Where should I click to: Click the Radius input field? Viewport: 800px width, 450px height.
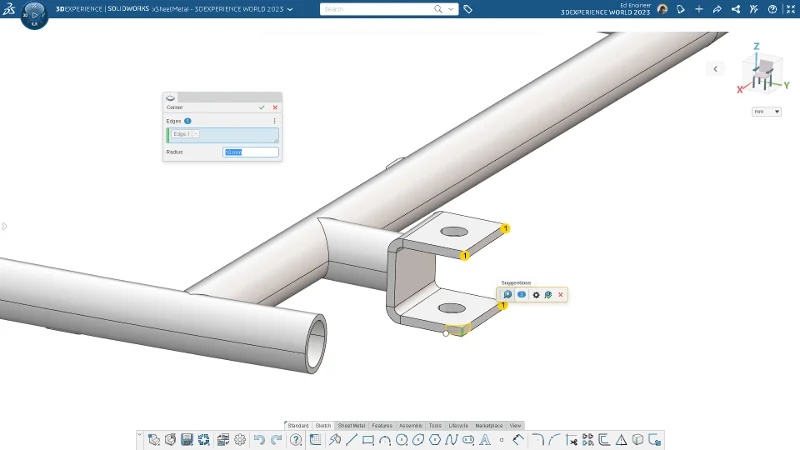click(250, 152)
